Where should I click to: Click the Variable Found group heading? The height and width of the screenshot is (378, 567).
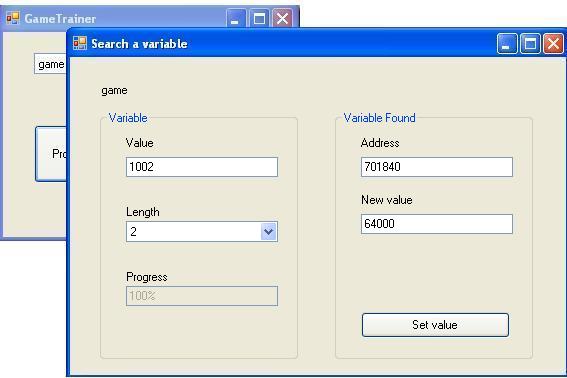click(379, 118)
